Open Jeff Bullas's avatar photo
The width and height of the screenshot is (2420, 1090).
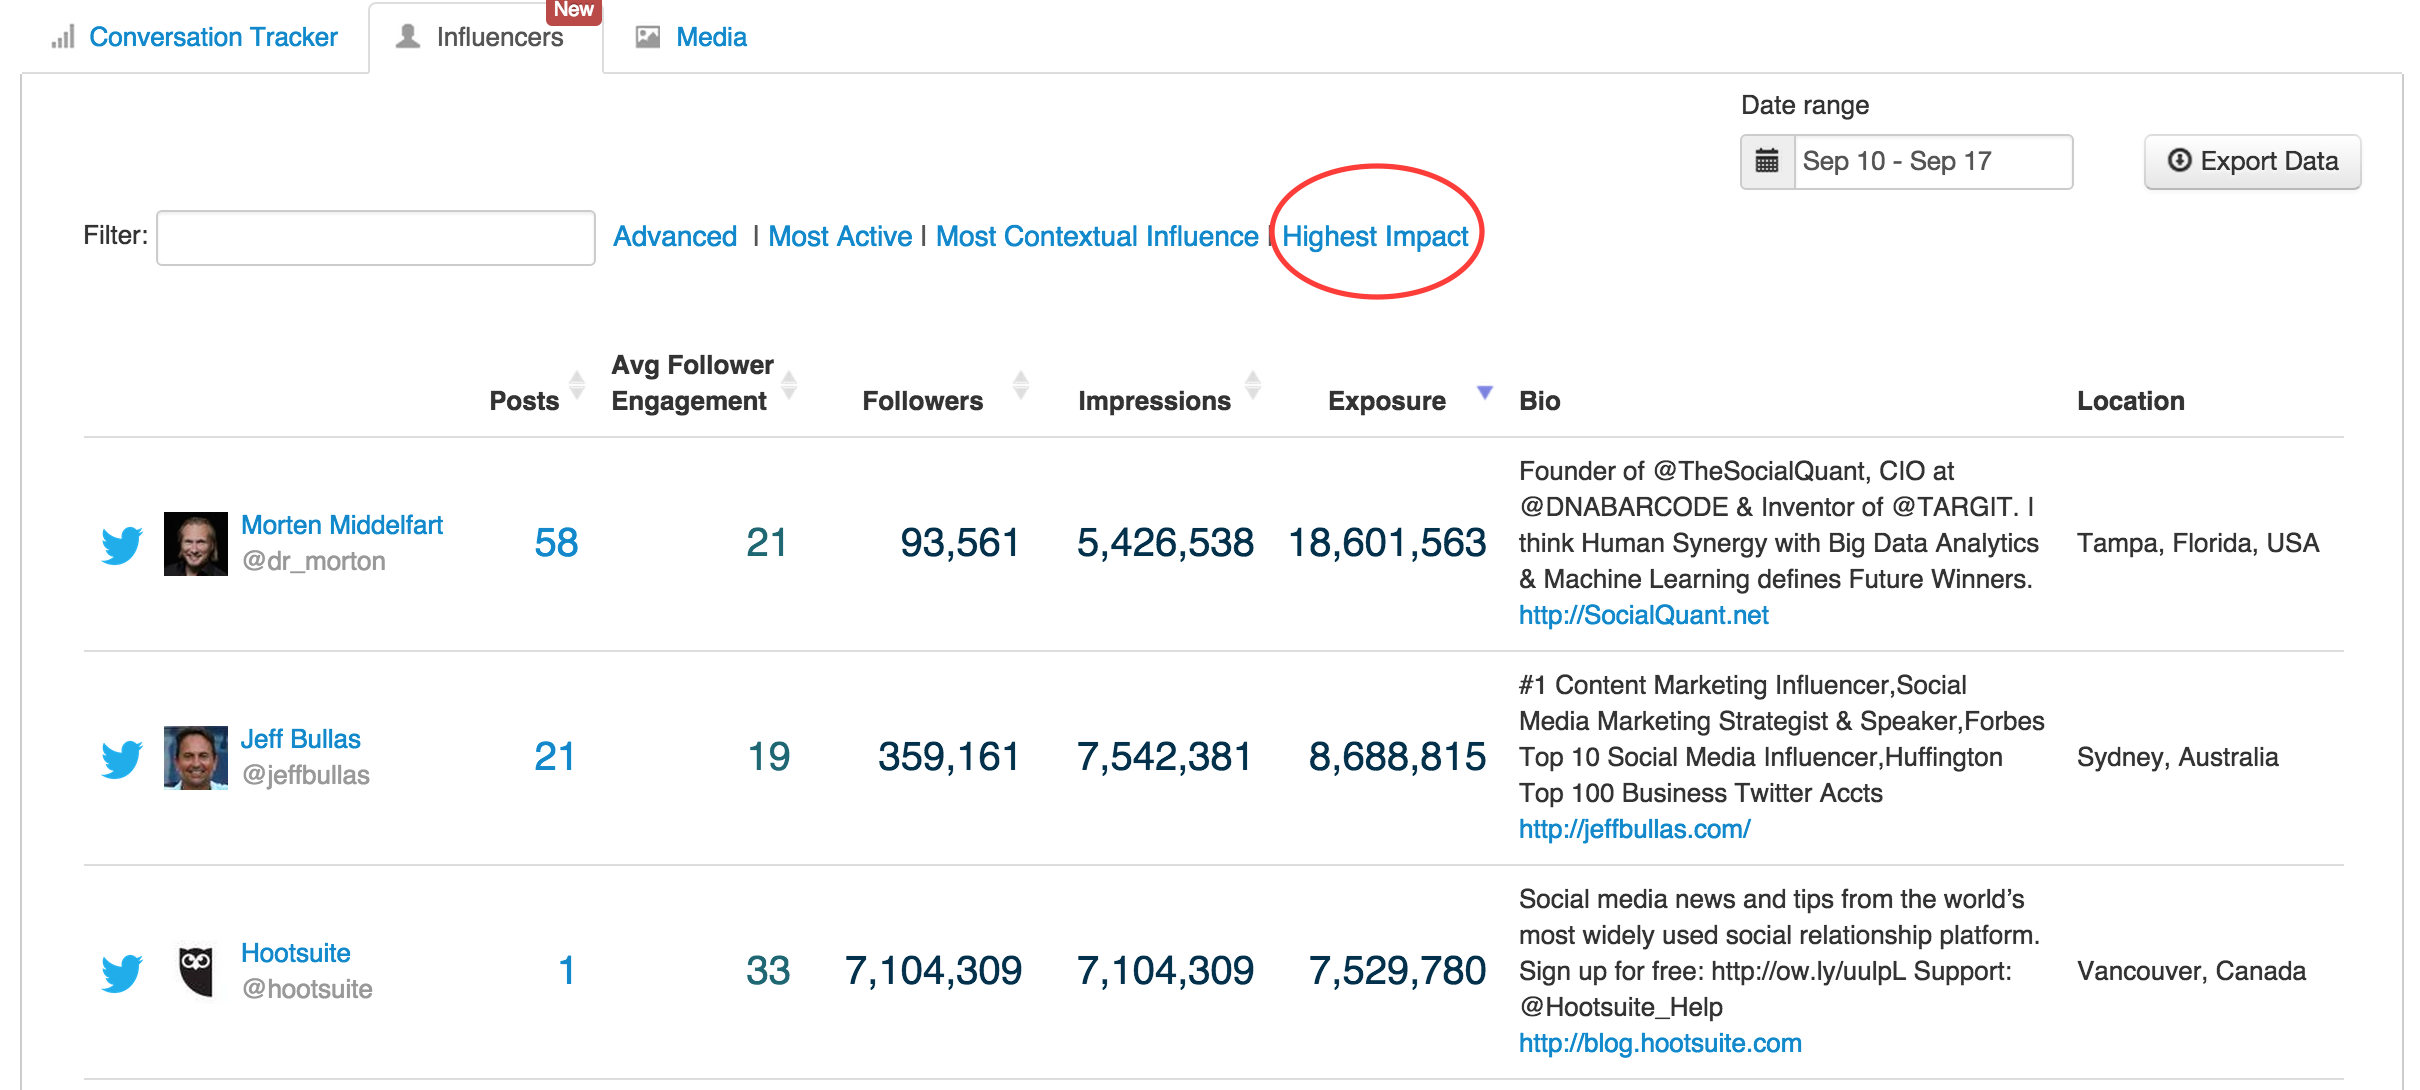pos(196,758)
